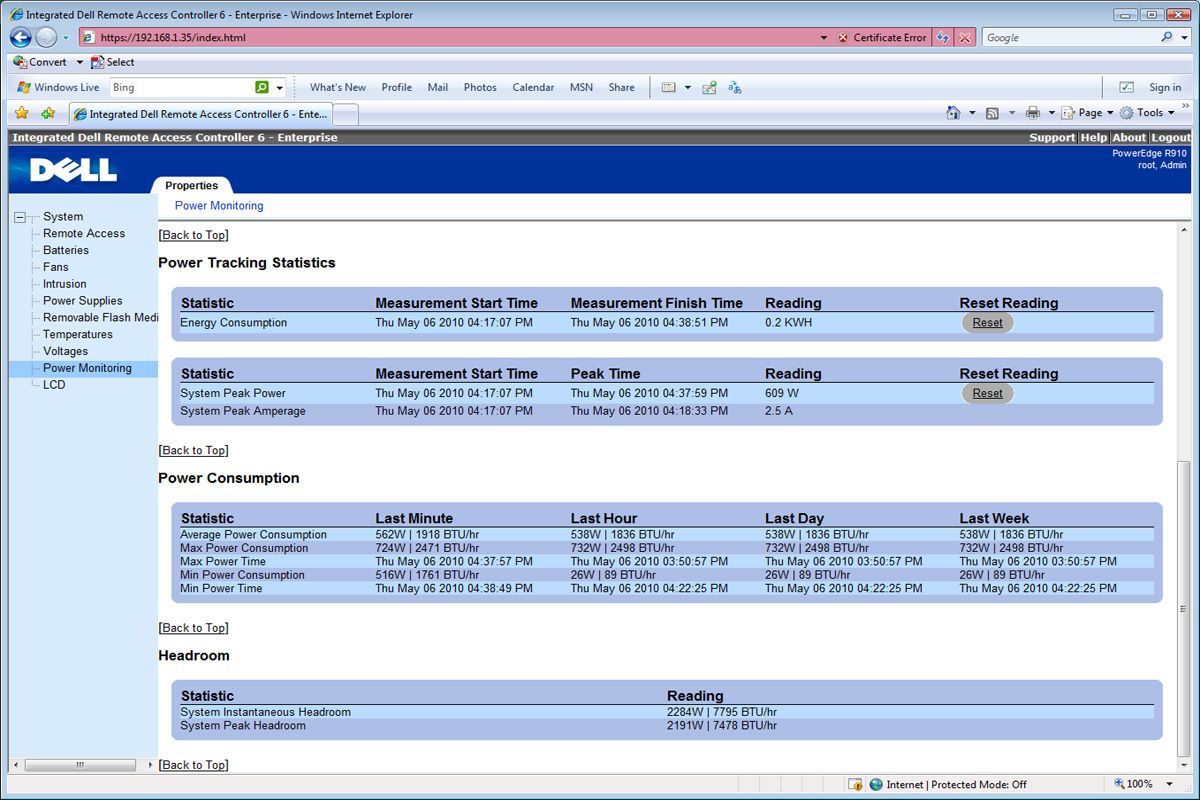This screenshot has width=1200, height=800.
Task: Open the recent pages dropdown arrow
Action: (x=66, y=38)
